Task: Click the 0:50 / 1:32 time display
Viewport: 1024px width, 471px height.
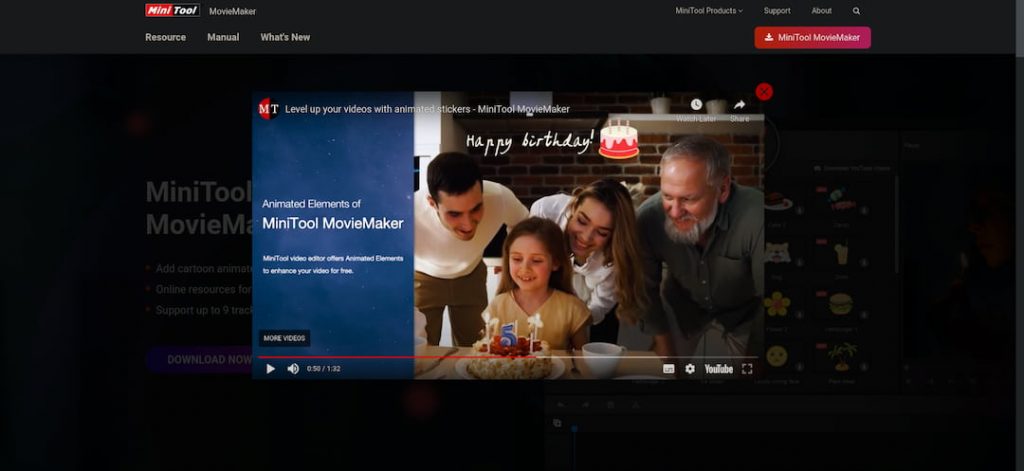Action: point(323,369)
